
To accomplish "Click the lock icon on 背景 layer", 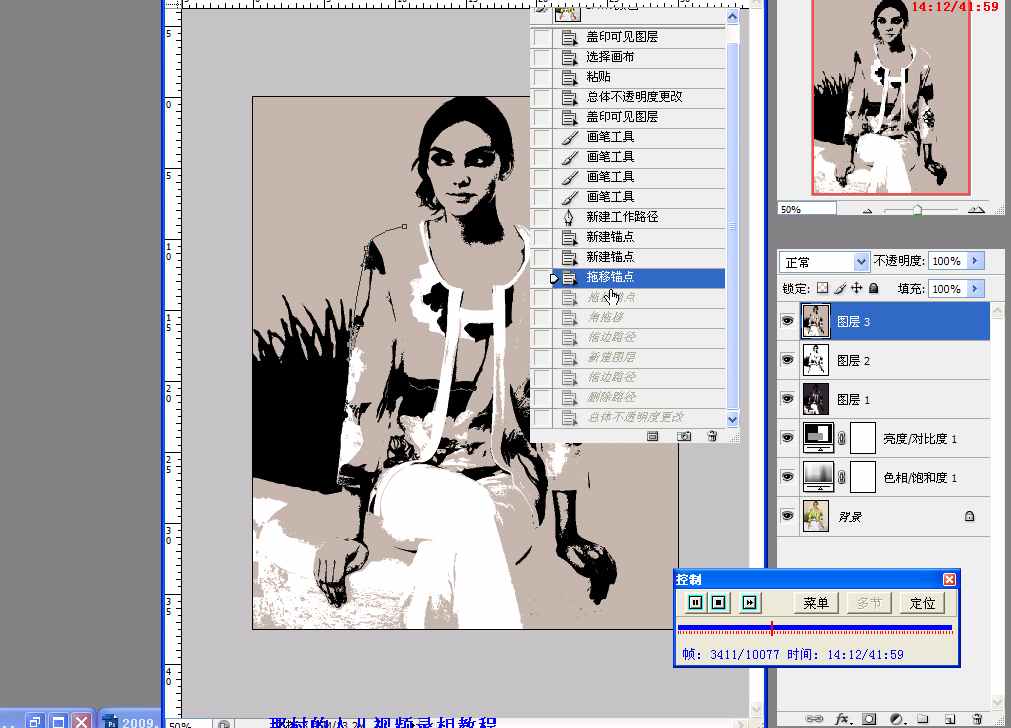I will (969, 516).
